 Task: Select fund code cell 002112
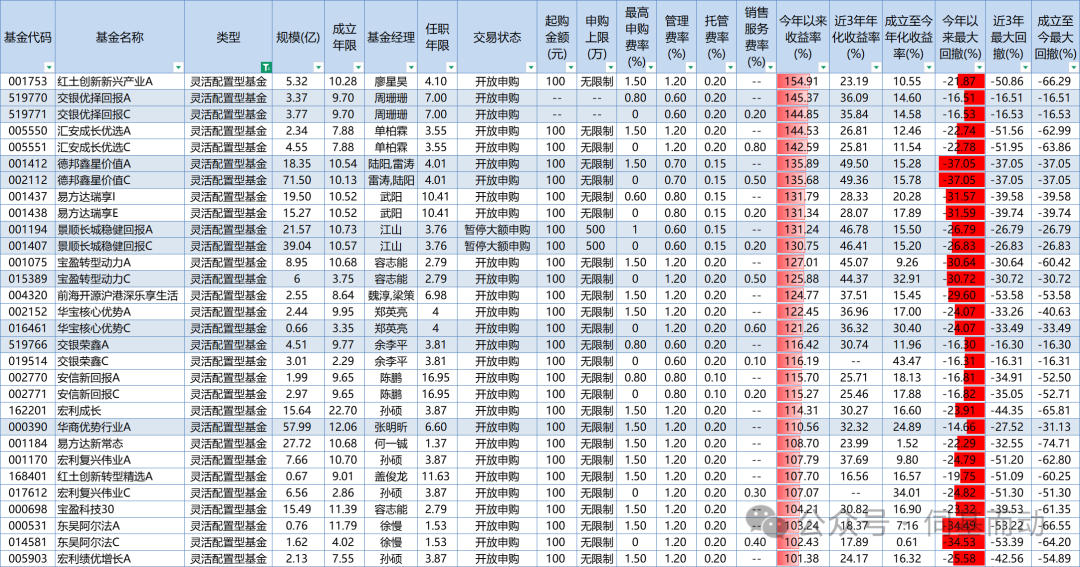click(28, 181)
